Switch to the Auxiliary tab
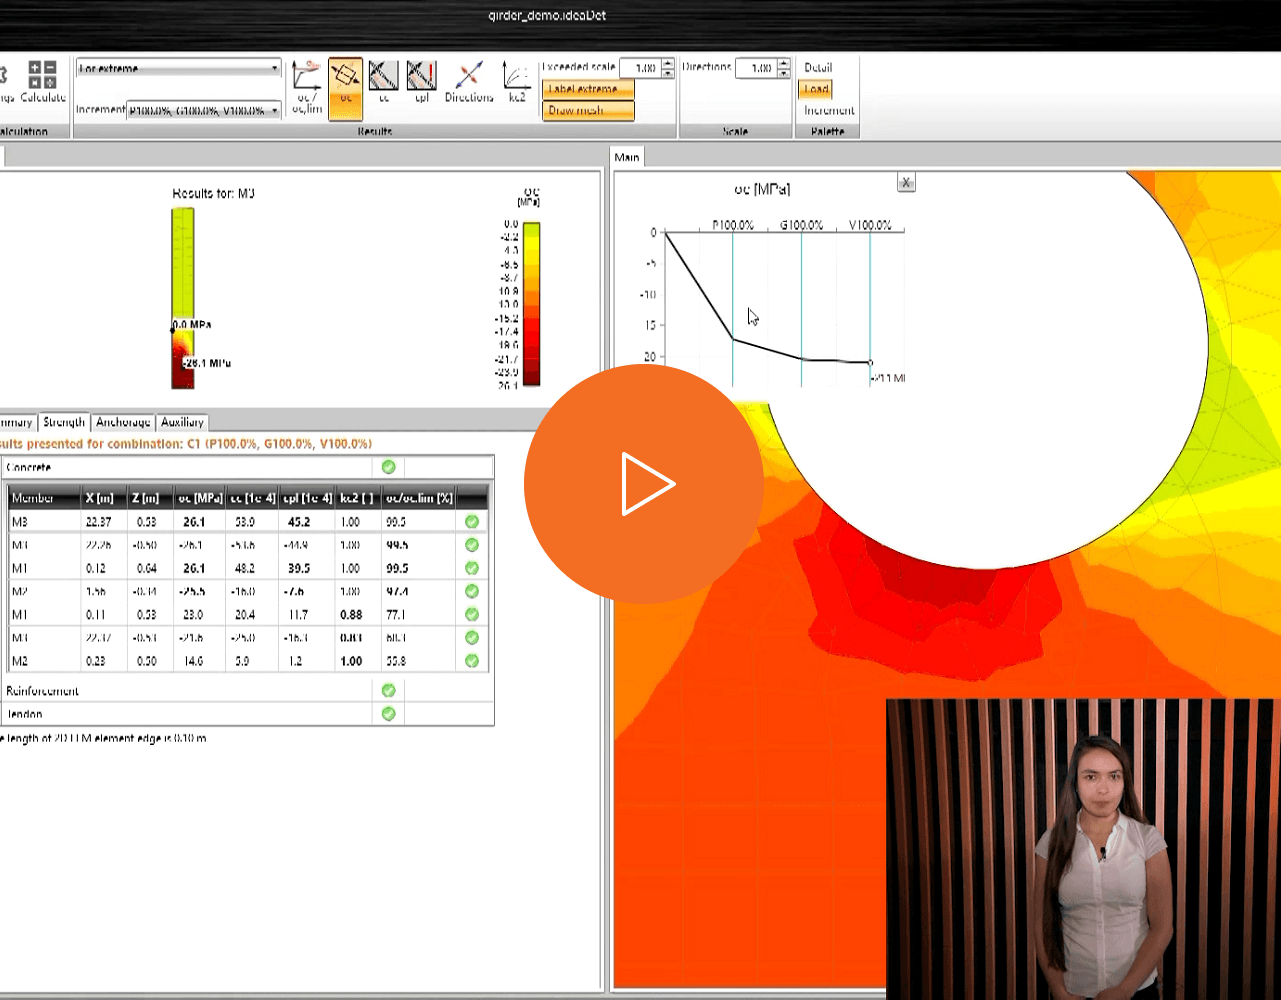Image resolution: width=1281 pixels, height=1000 pixels. [182, 422]
